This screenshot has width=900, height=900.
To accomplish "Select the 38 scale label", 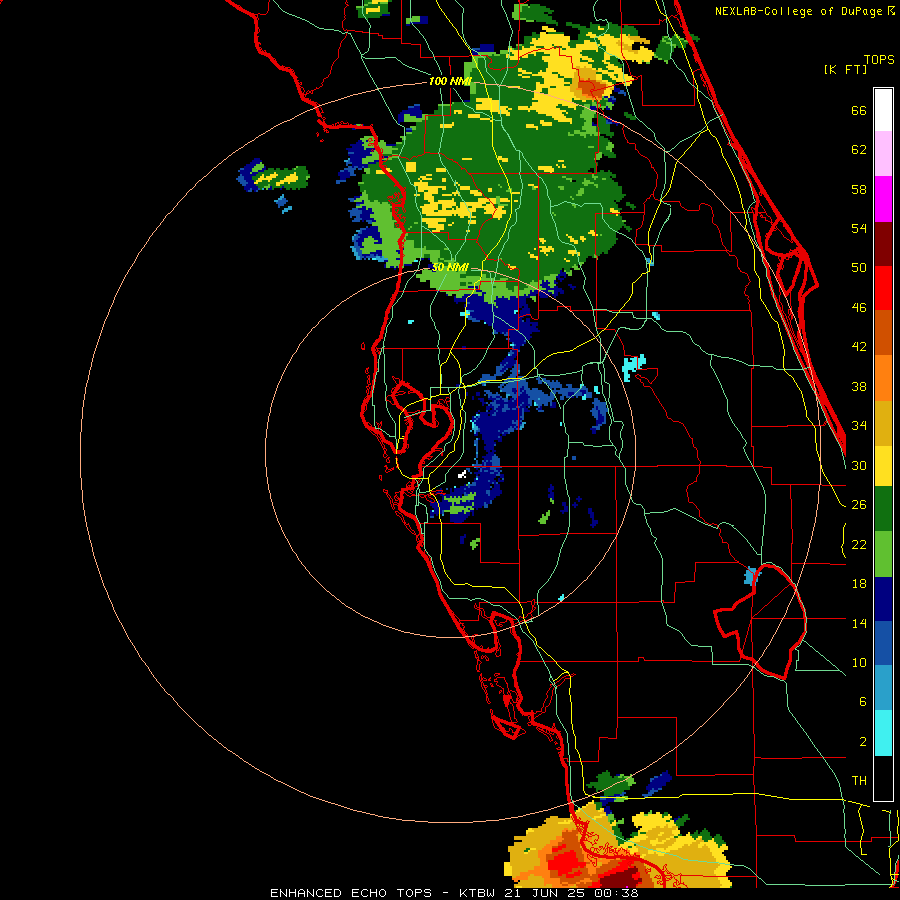I will pyautogui.click(x=859, y=386).
